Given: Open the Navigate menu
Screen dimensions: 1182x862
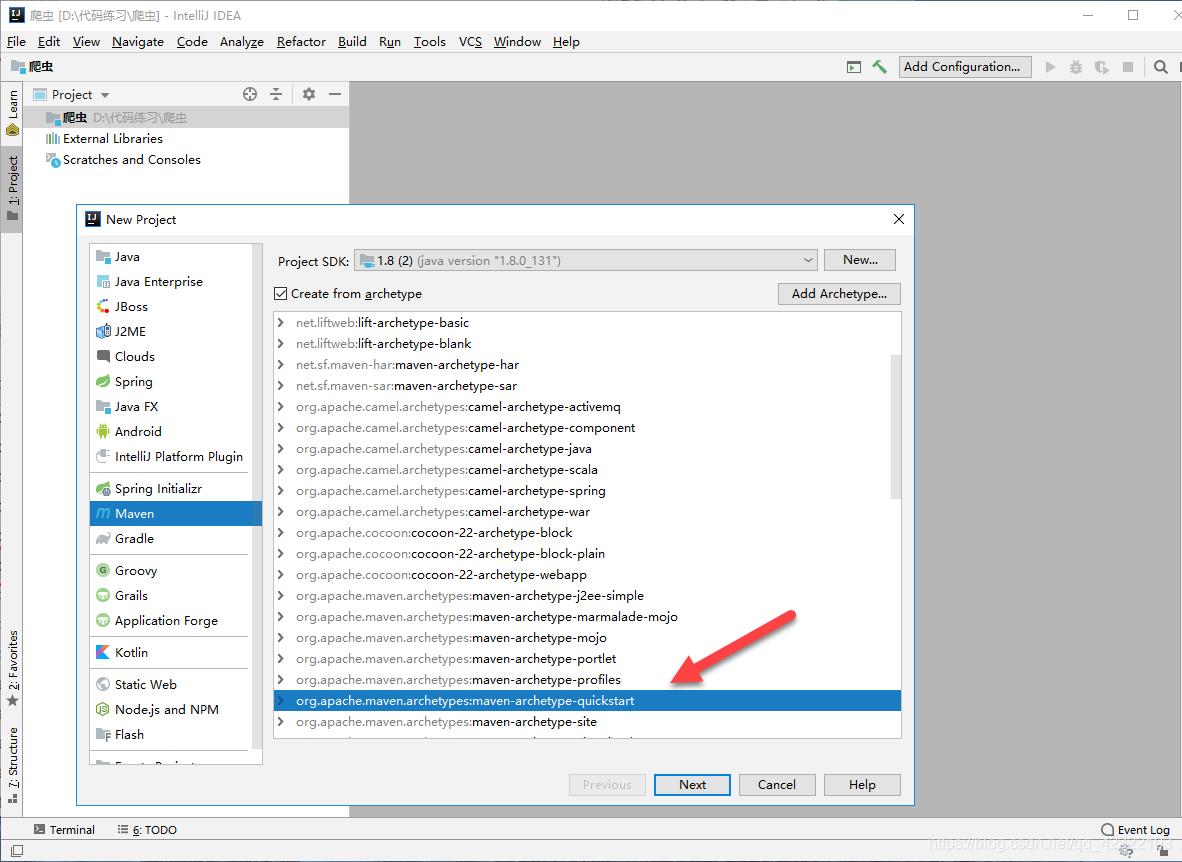Looking at the screenshot, I should 138,41.
